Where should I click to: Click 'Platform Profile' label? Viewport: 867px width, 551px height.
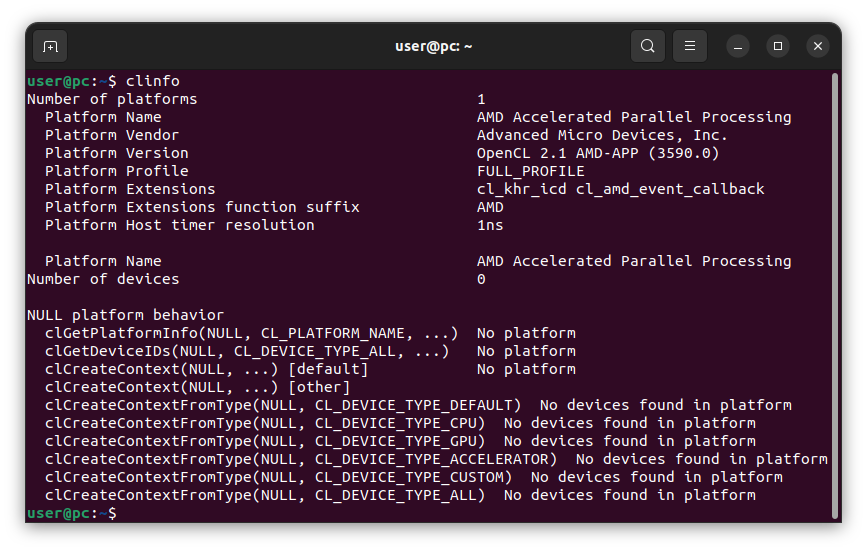pos(117,171)
